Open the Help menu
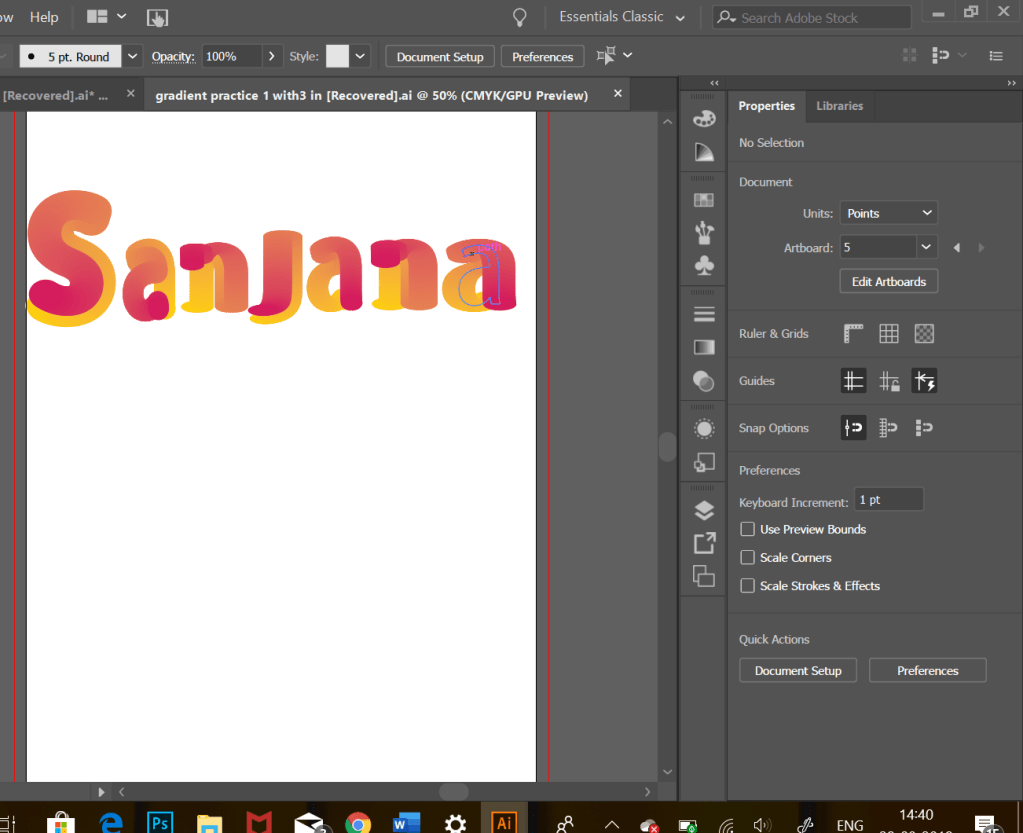1023x833 pixels. pyautogui.click(x=44, y=17)
